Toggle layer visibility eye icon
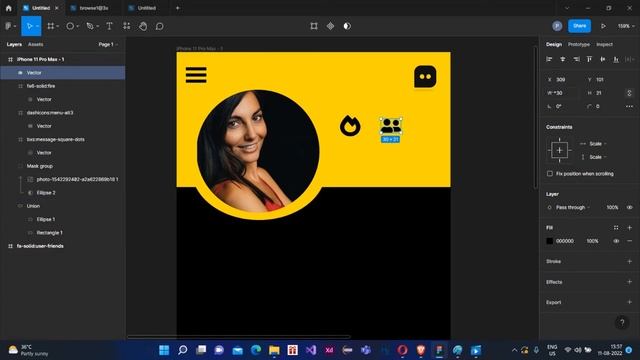The image size is (640, 360). 629,207
